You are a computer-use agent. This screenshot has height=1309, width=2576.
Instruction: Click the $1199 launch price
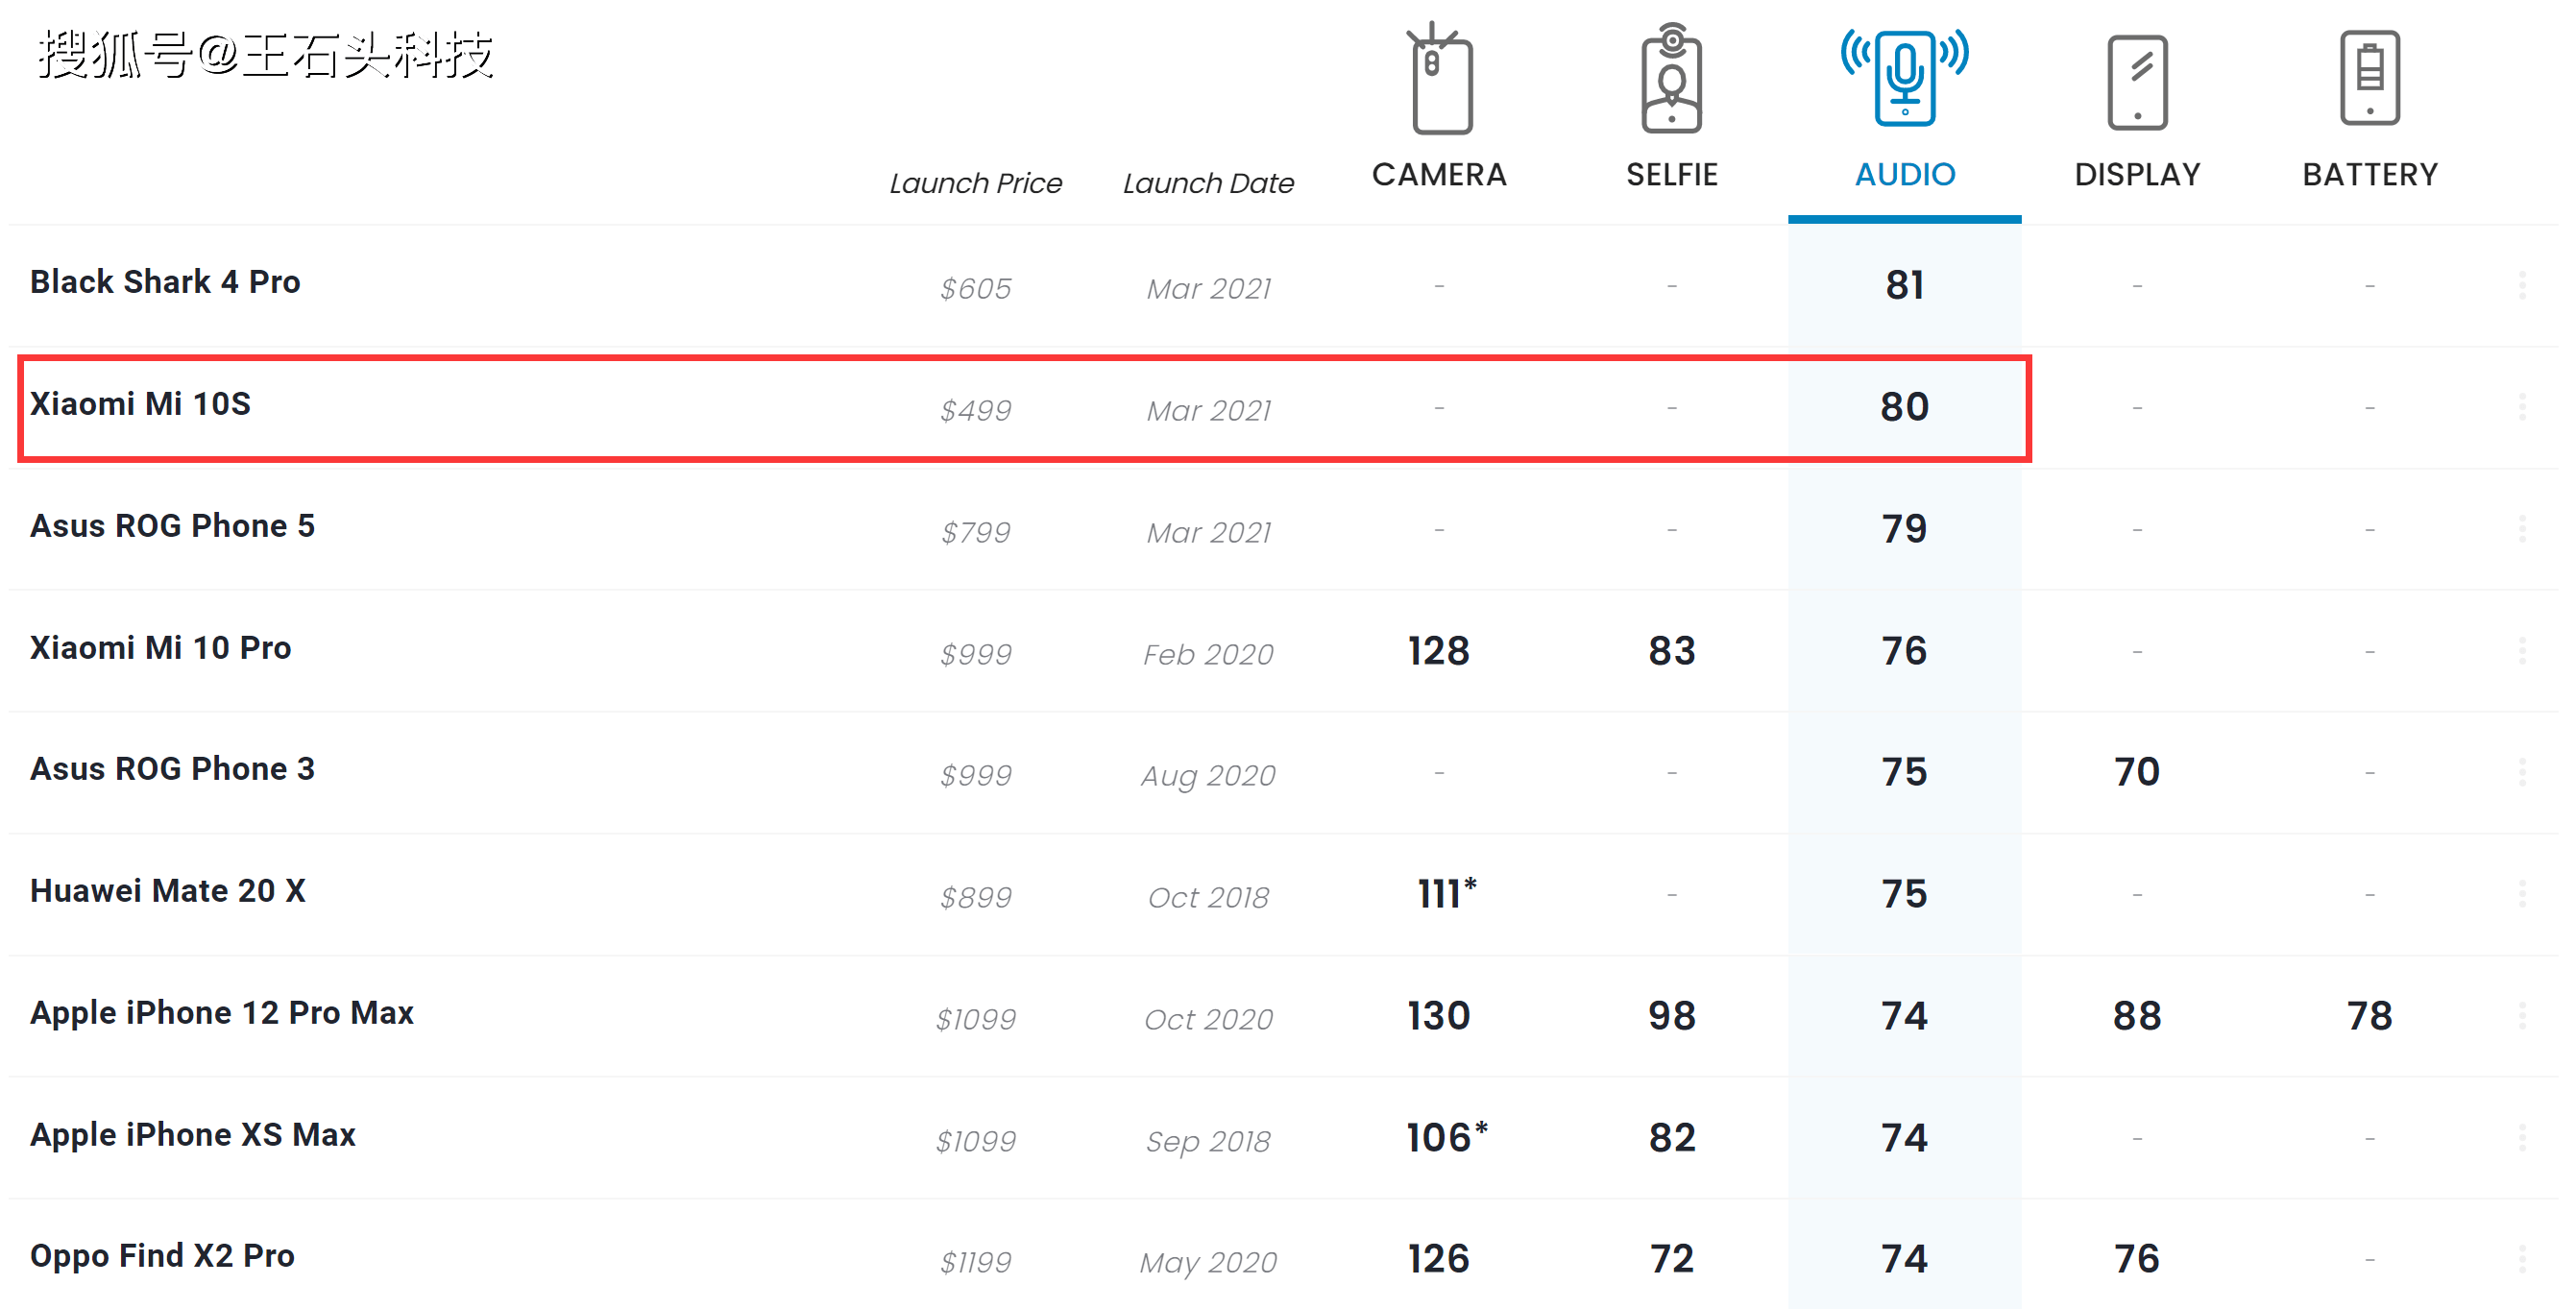976,1263
